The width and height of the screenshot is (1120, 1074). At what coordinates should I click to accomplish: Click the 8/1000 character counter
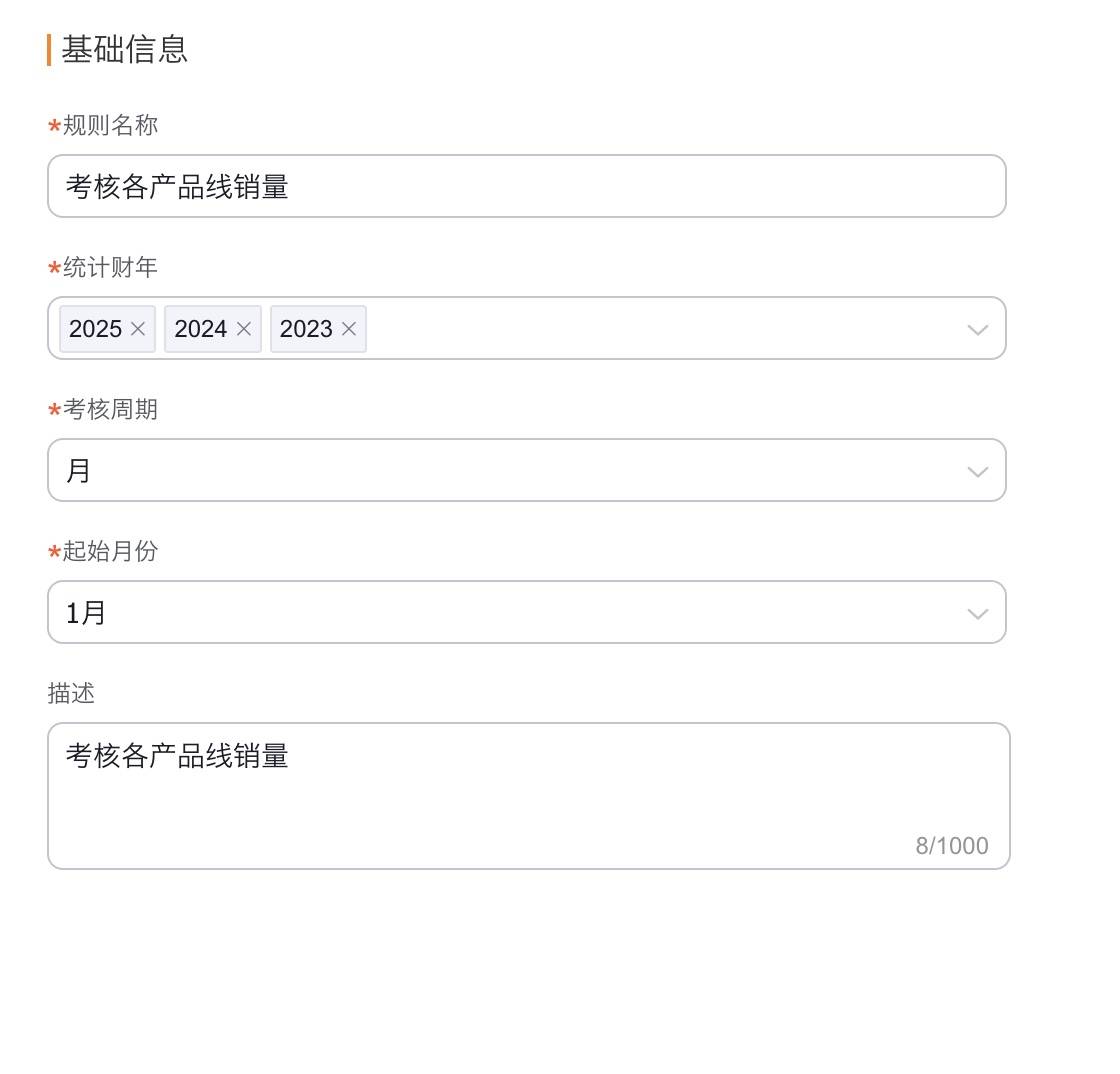pyautogui.click(x=951, y=846)
